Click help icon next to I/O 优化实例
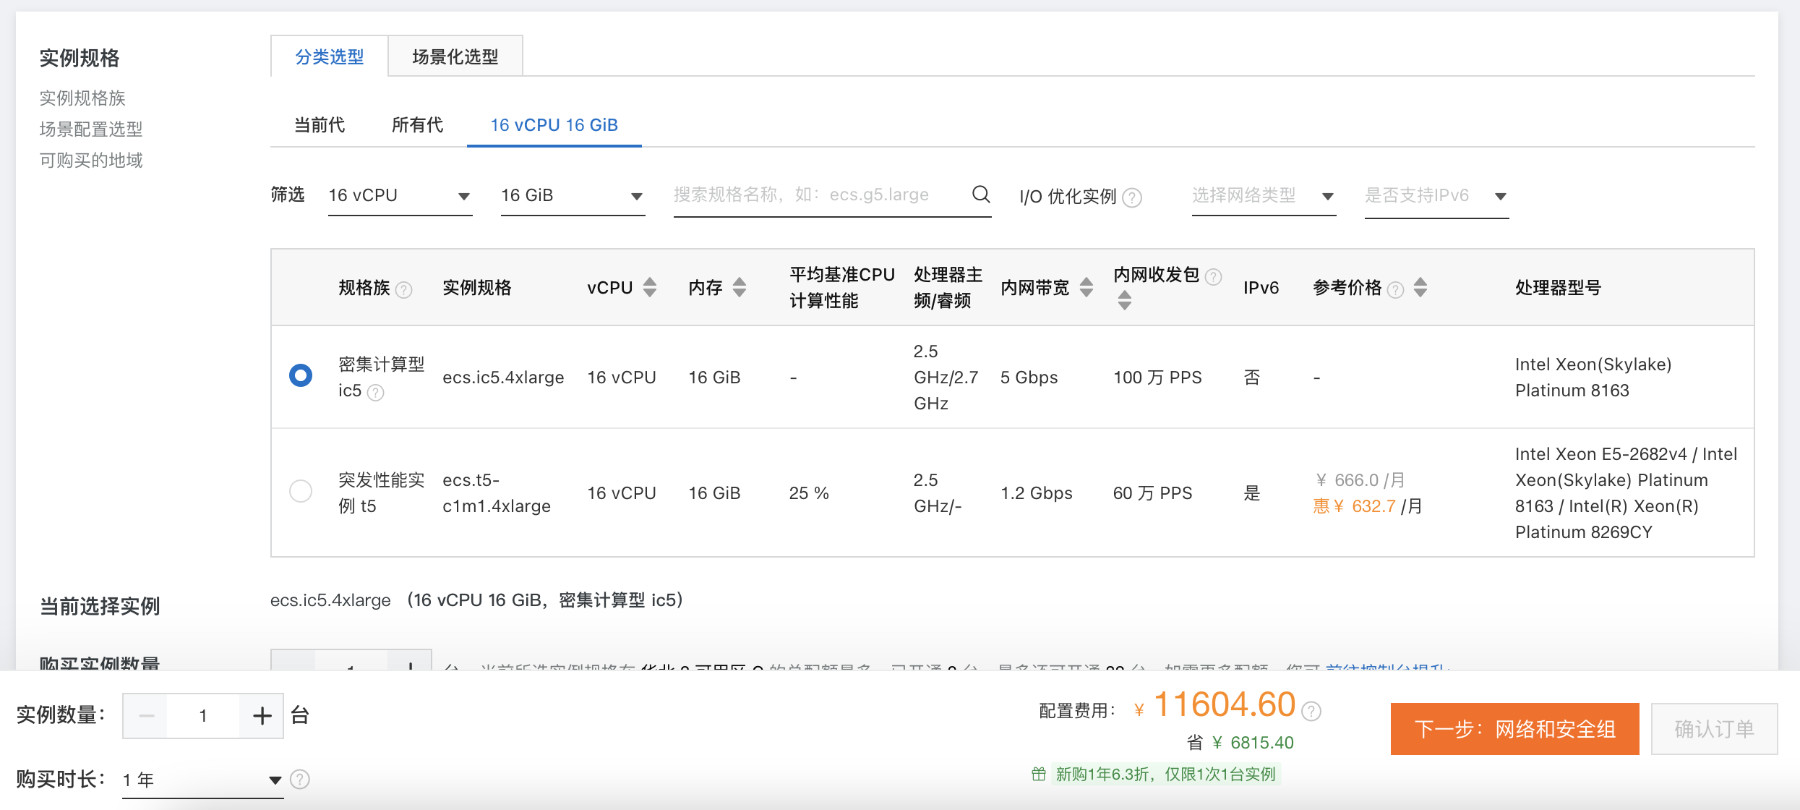 1132,198
